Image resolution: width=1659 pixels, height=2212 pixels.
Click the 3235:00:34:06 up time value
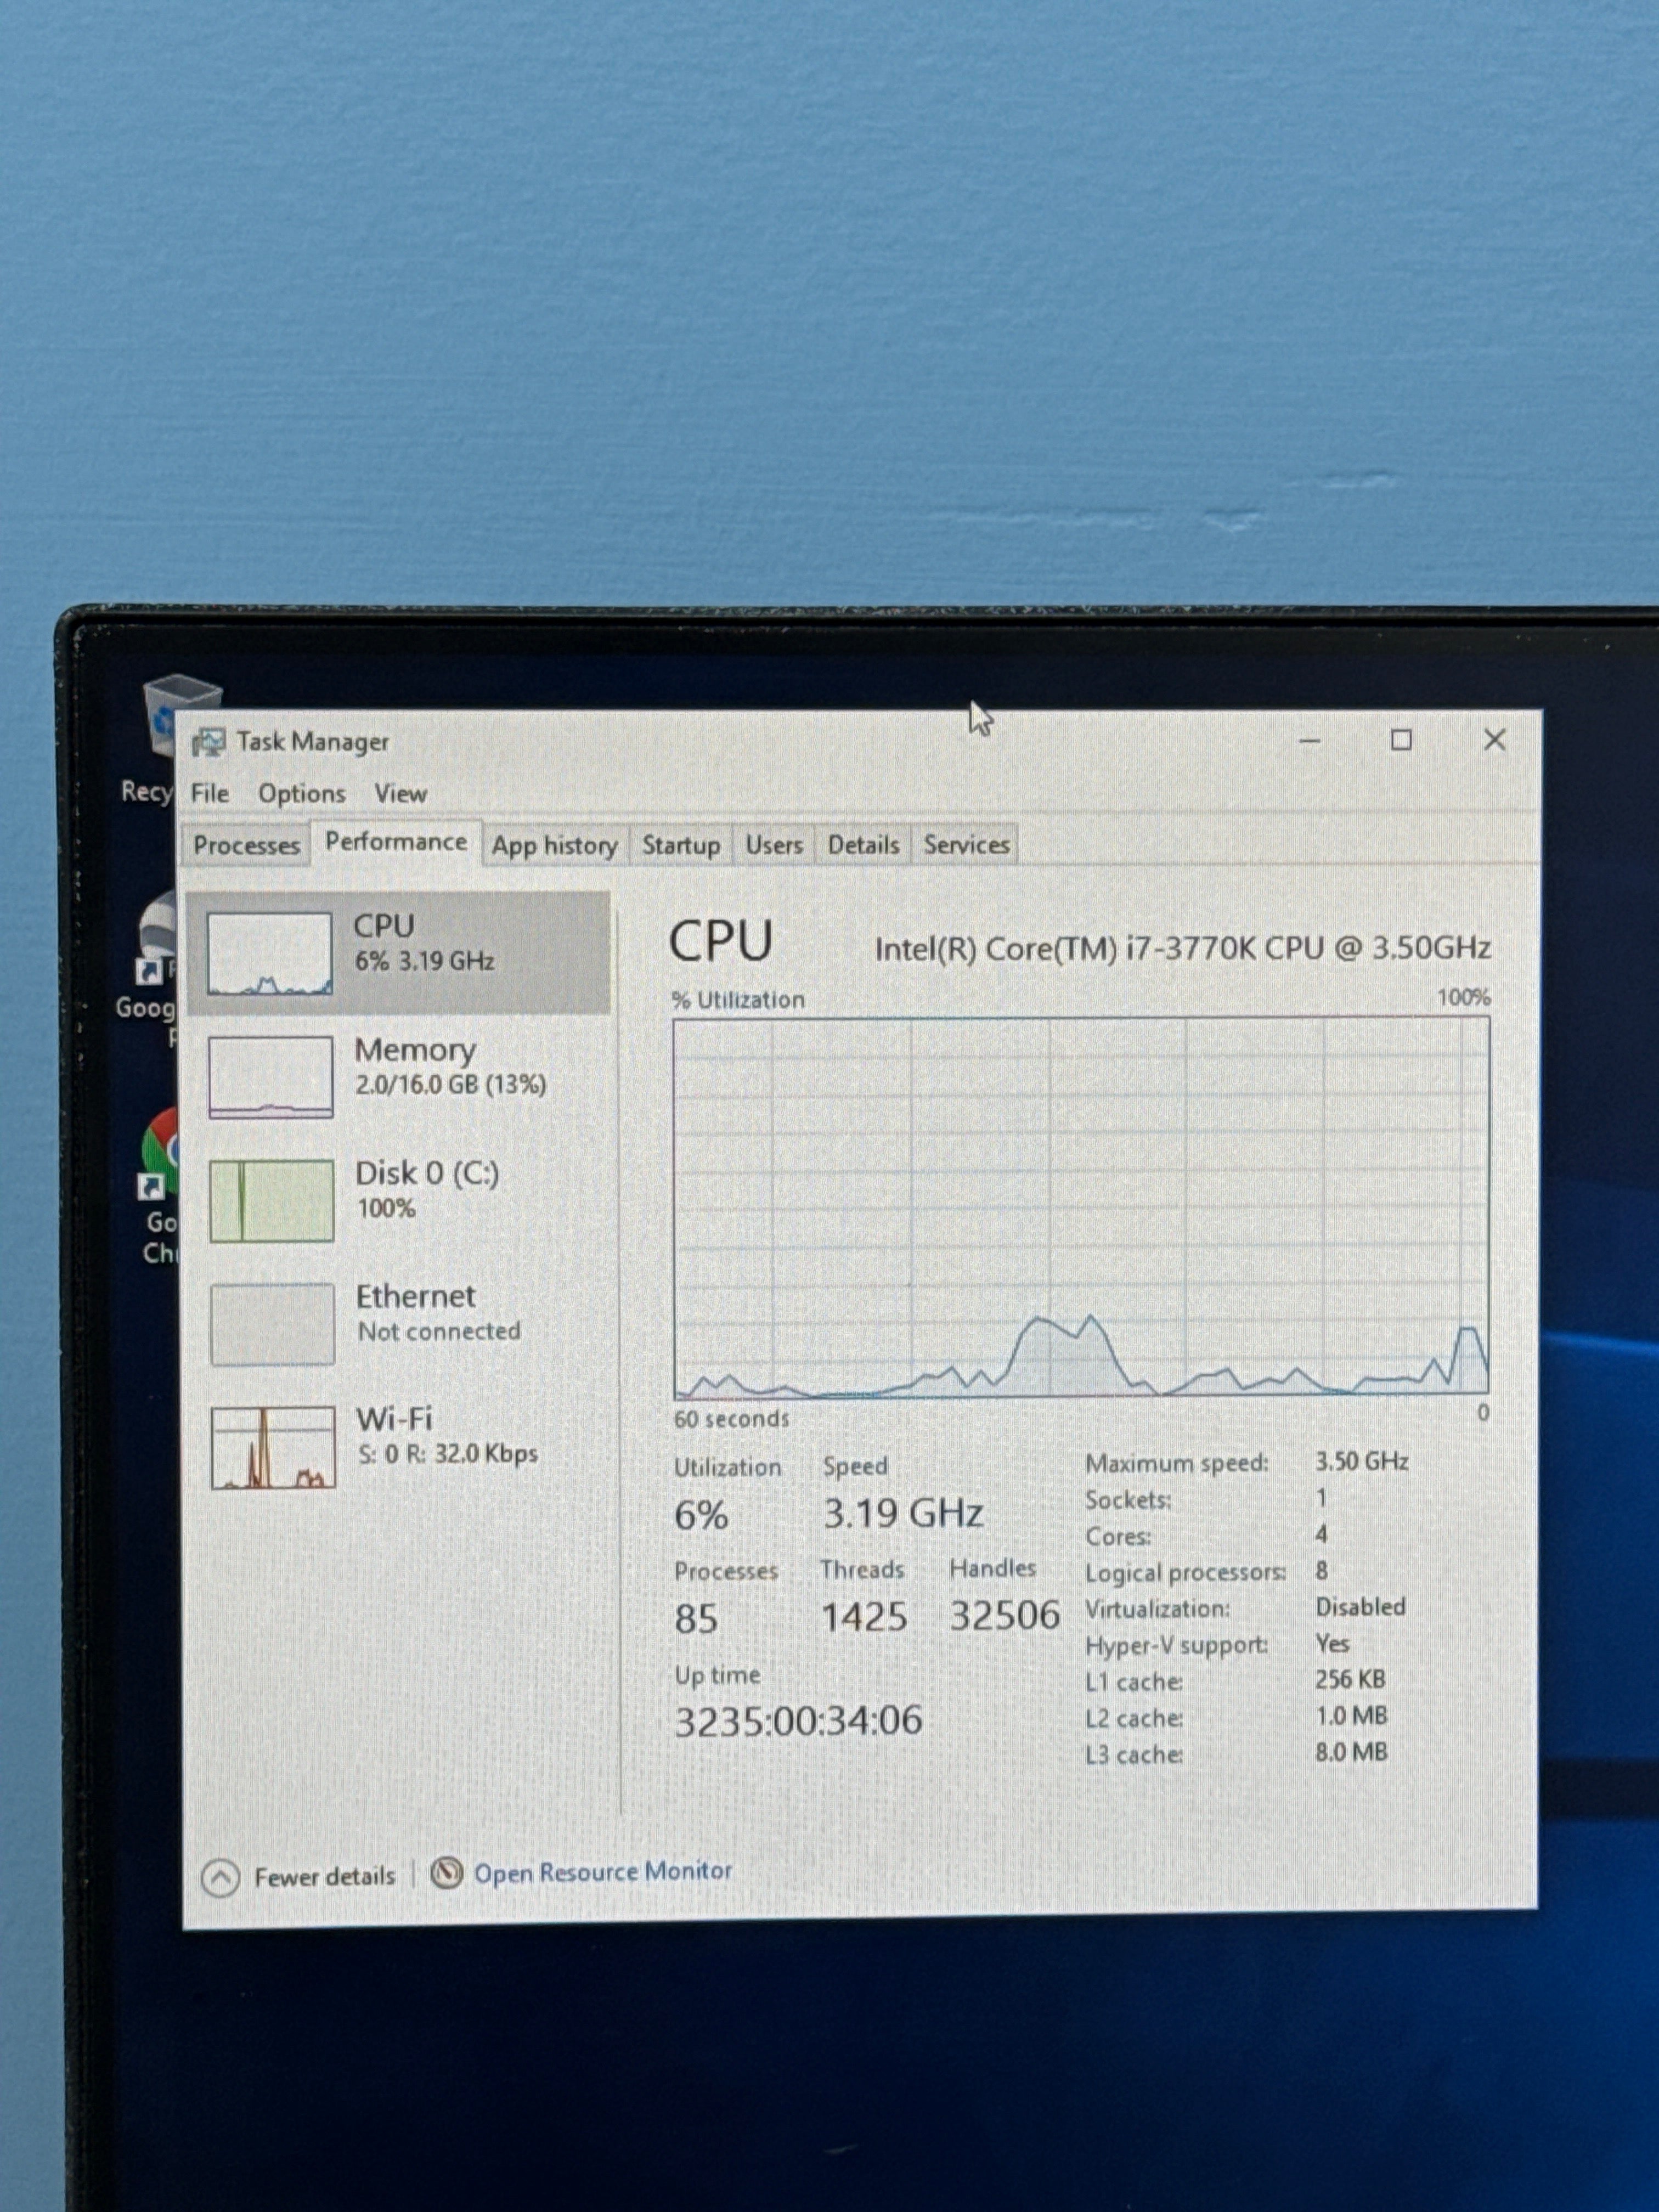798,1721
